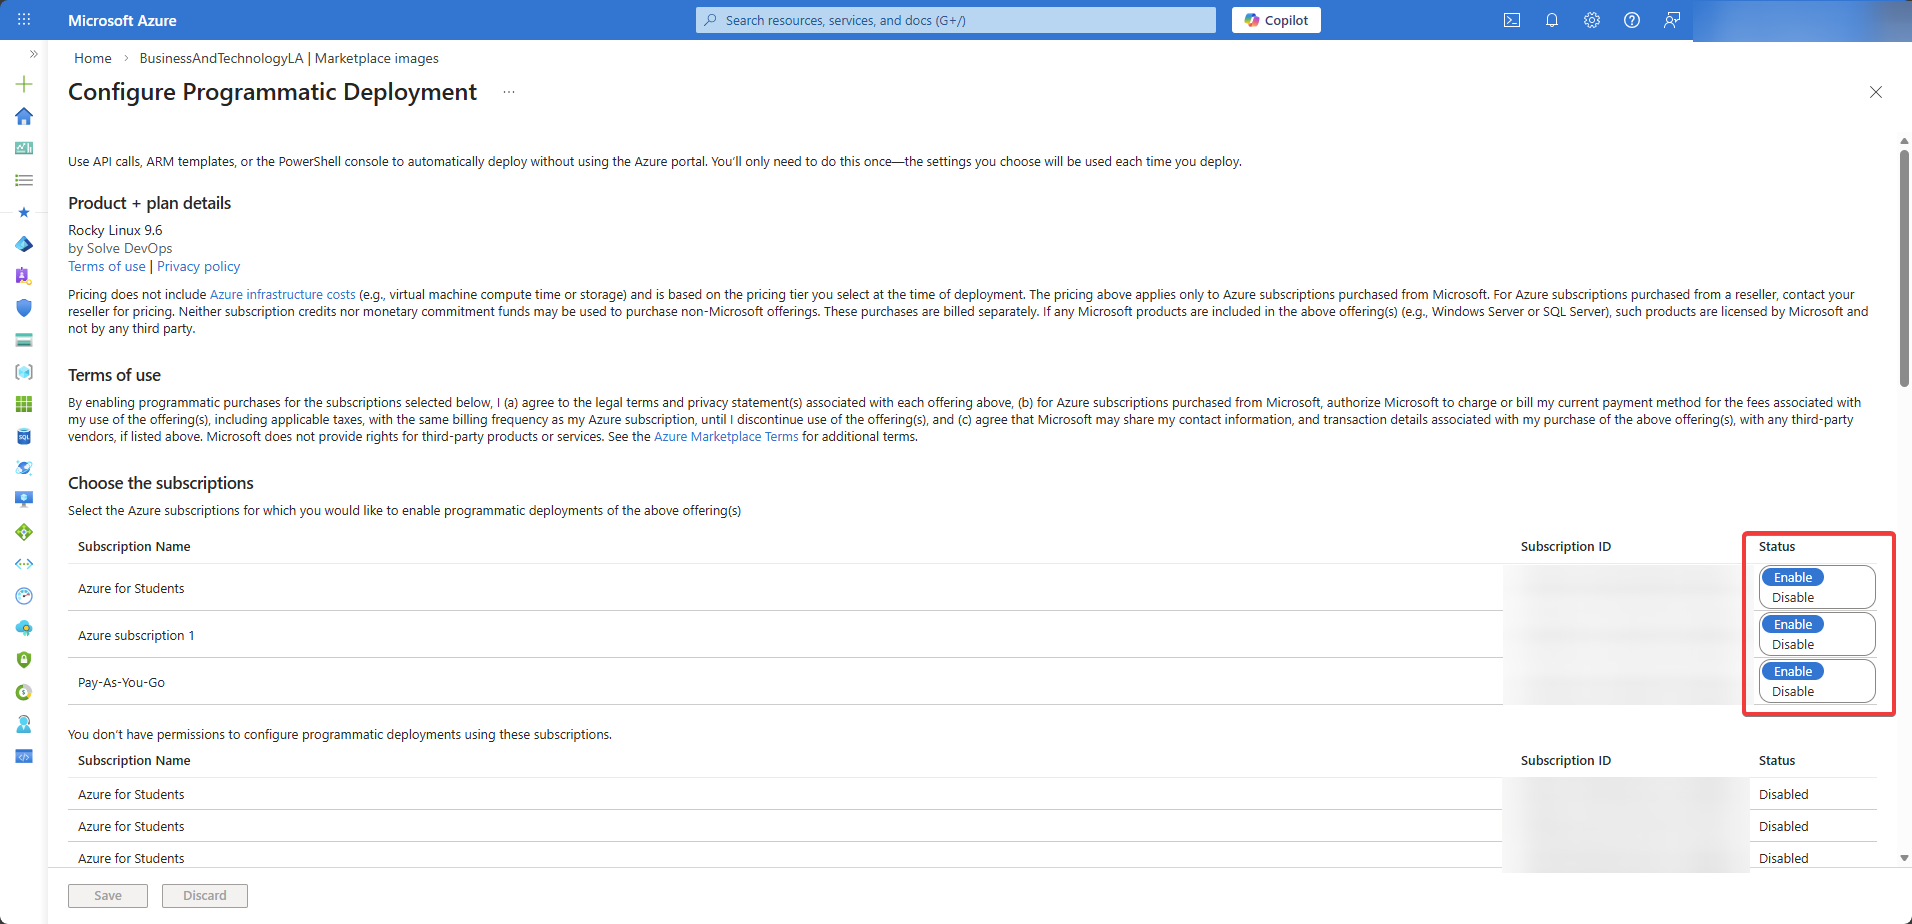Screen dimensions: 1912x924
Task: Open the Feedback icon in top bar
Action: [1672, 20]
